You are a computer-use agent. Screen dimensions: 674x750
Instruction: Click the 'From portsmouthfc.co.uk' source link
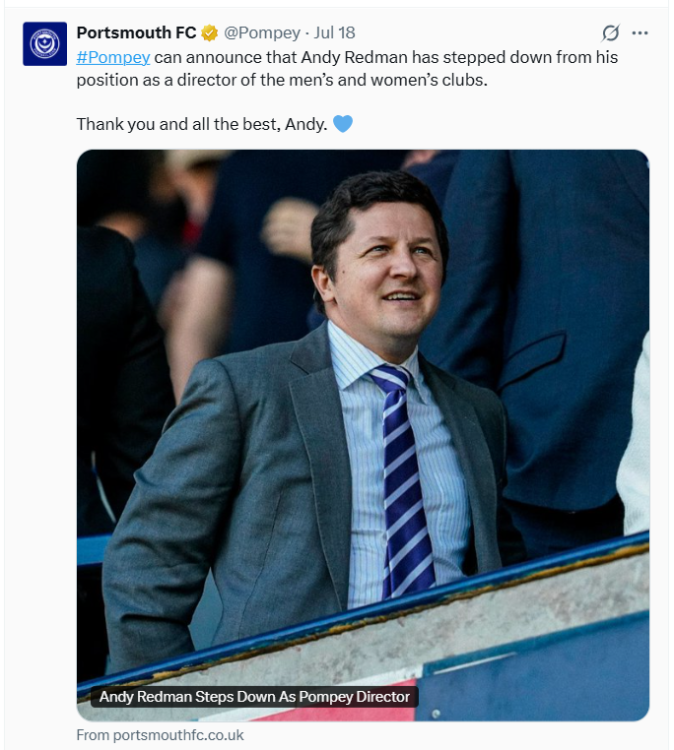(x=160, y=735)
